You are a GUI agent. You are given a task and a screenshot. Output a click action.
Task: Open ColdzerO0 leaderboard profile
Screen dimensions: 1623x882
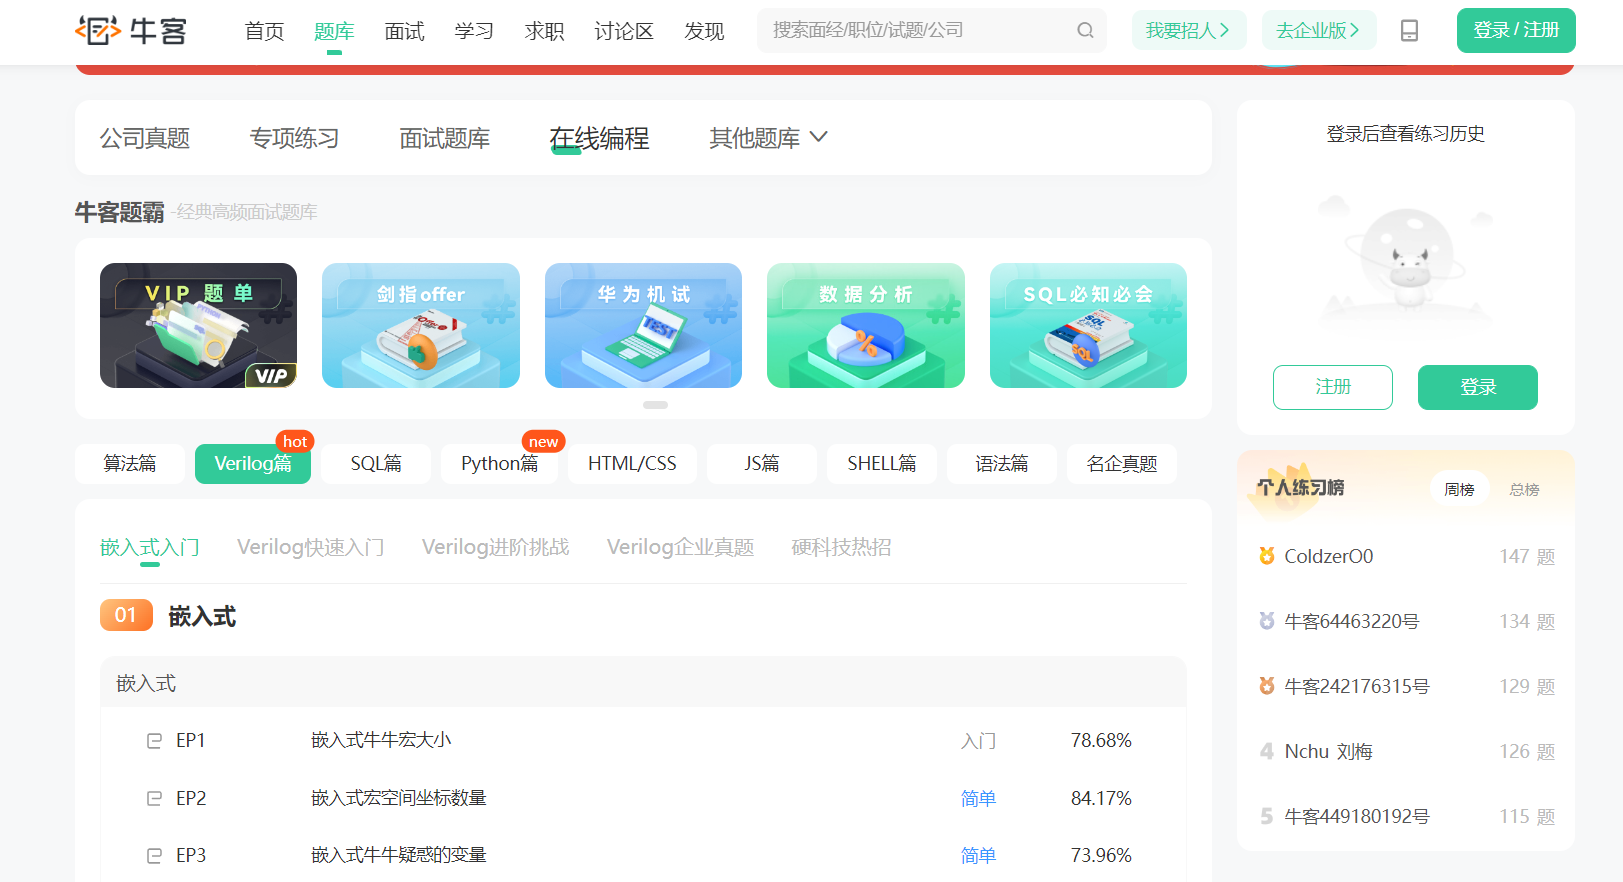[1329, 556]
